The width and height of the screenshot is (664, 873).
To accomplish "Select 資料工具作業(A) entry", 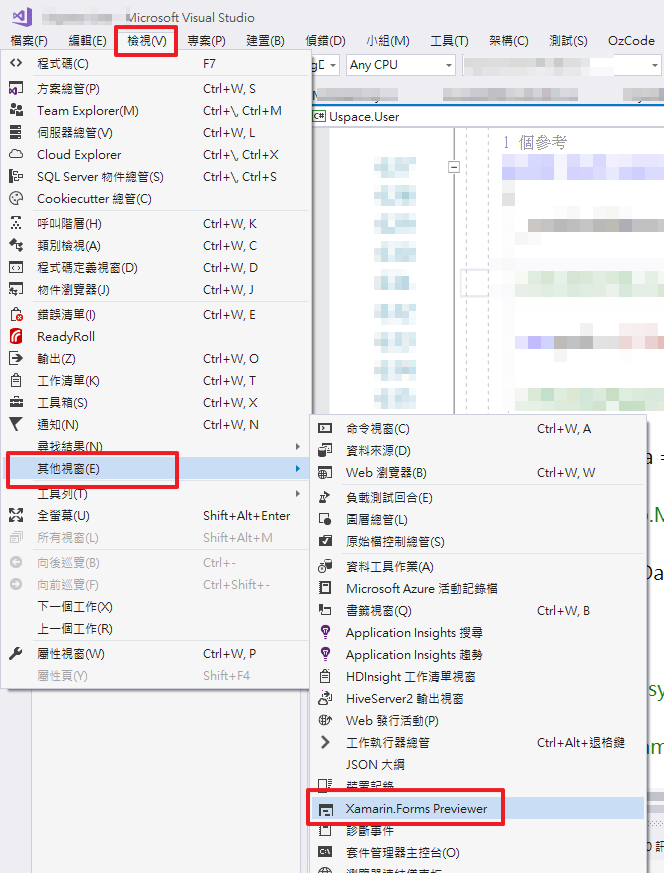I will coord(478,566).
